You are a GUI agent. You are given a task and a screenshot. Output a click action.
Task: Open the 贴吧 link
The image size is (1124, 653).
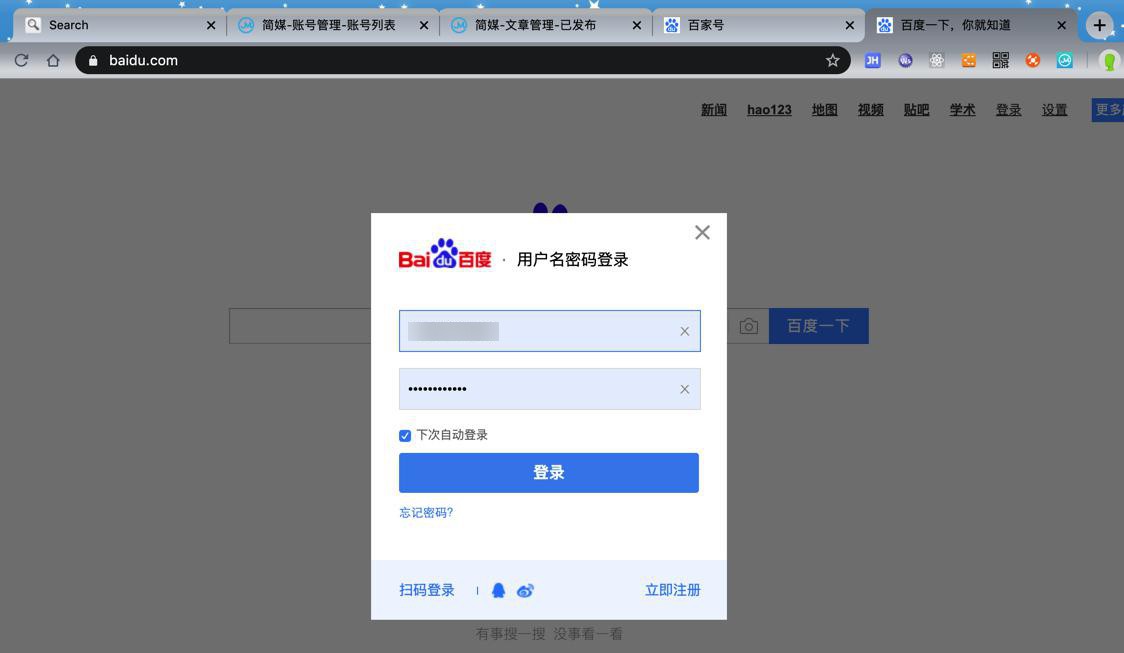click(916, 110)
